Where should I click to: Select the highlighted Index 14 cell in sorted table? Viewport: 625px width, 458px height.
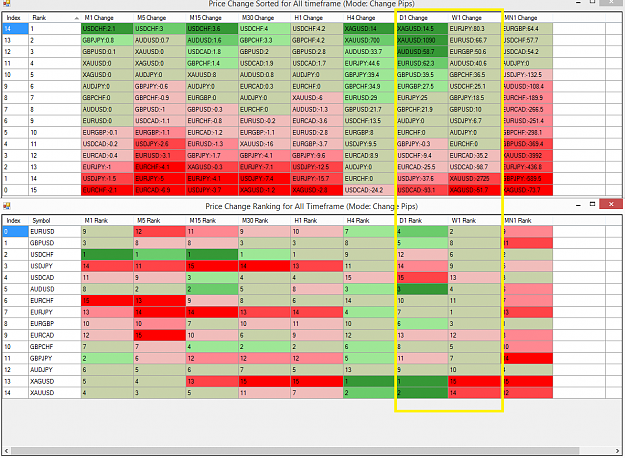click(15, 29)
